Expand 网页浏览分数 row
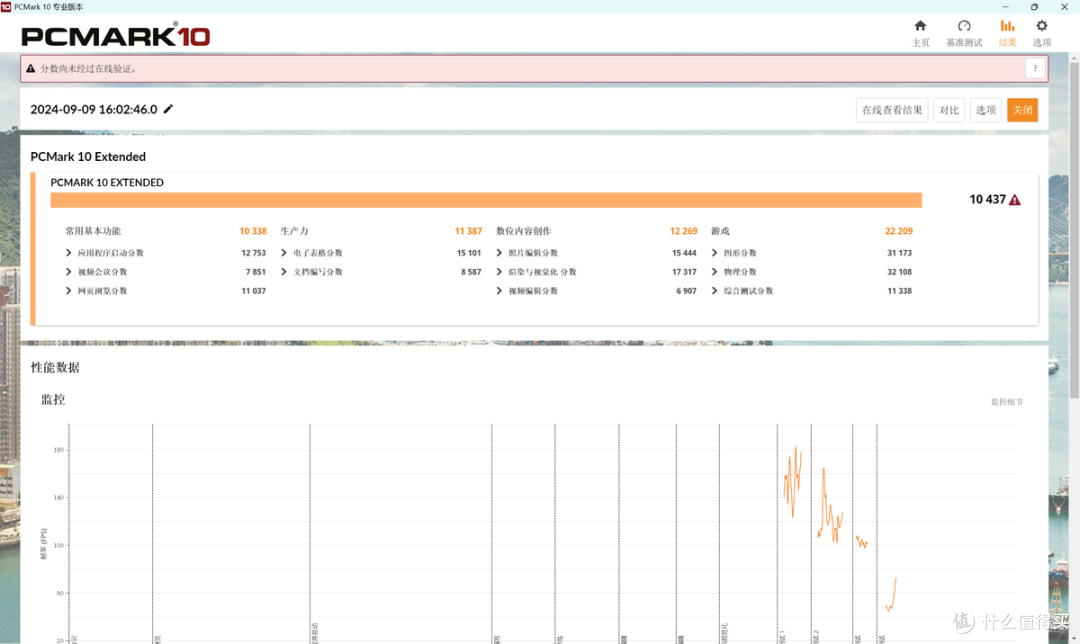Screen dimensions: 1080x644 pyautogui.click(x=68, y=291)
